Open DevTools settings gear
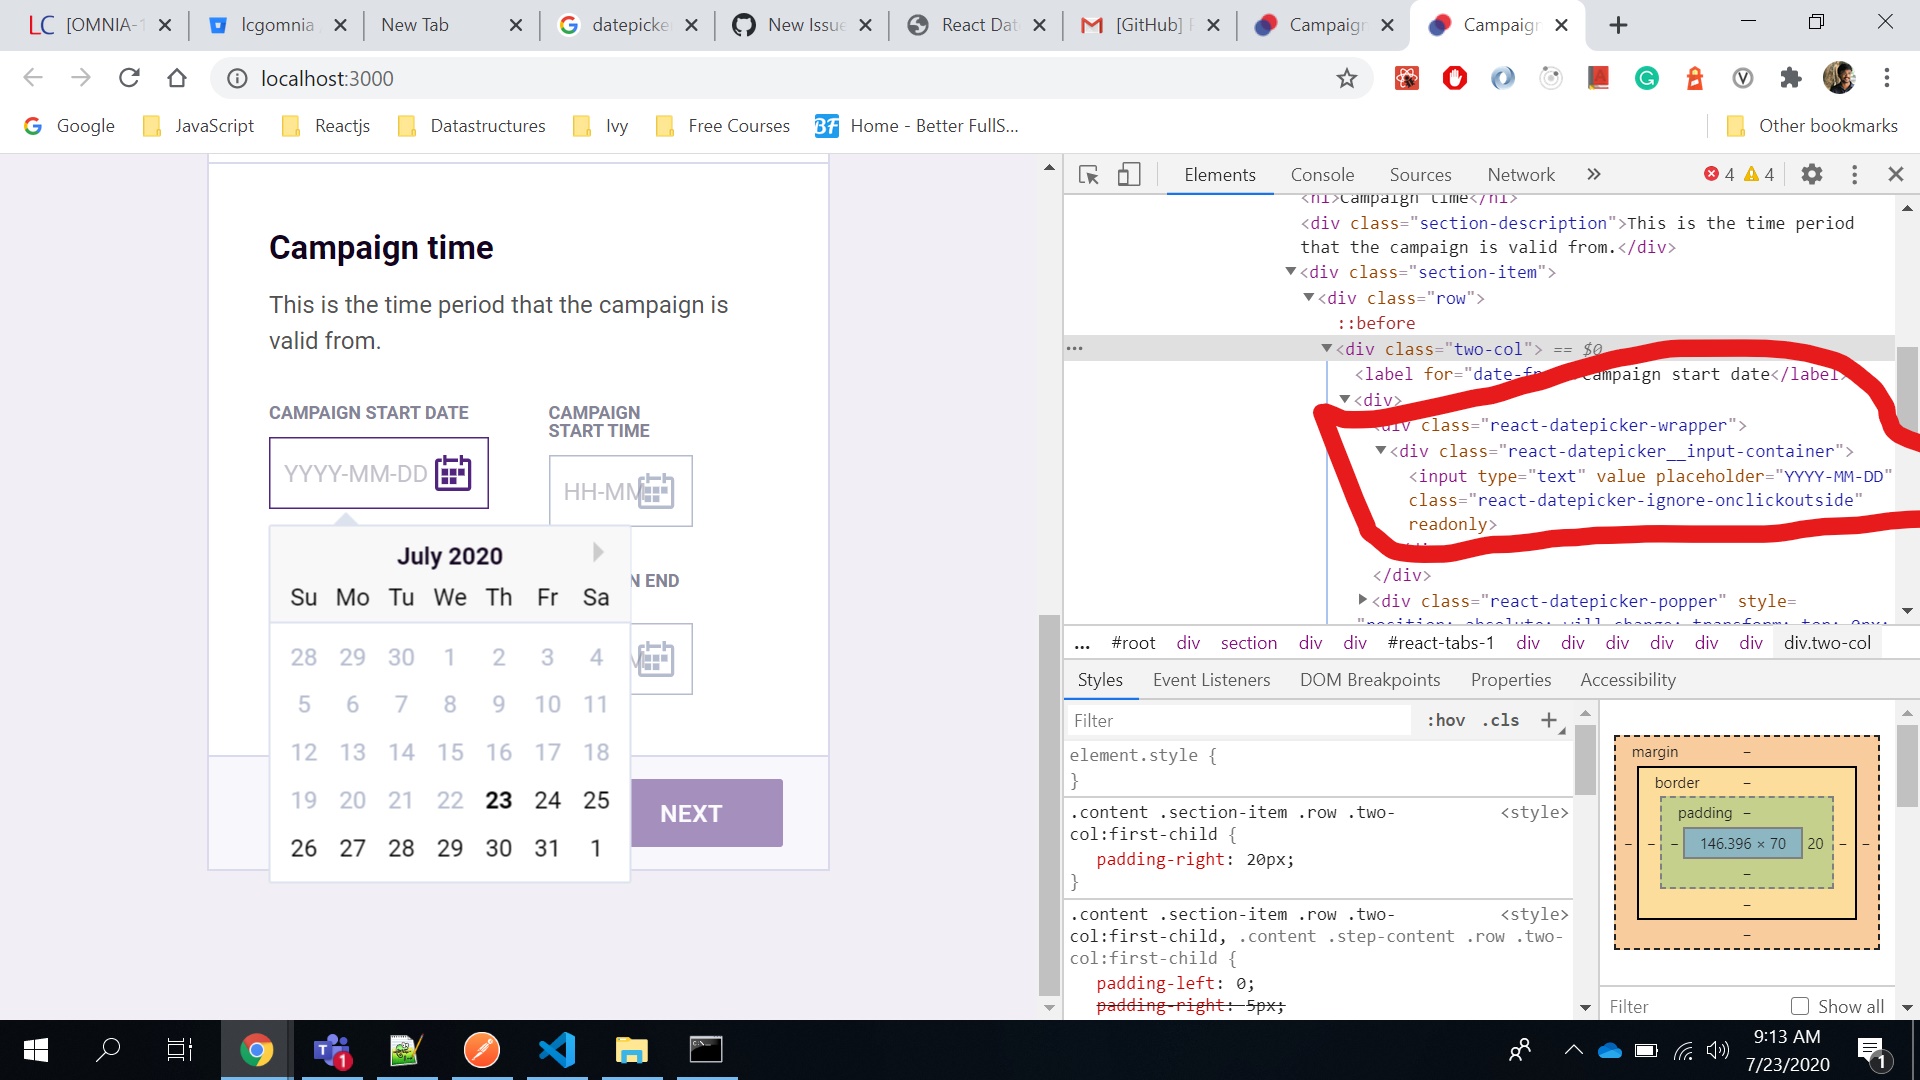The height and width of the screenshot is (1080, 1920). [1812, 174]
